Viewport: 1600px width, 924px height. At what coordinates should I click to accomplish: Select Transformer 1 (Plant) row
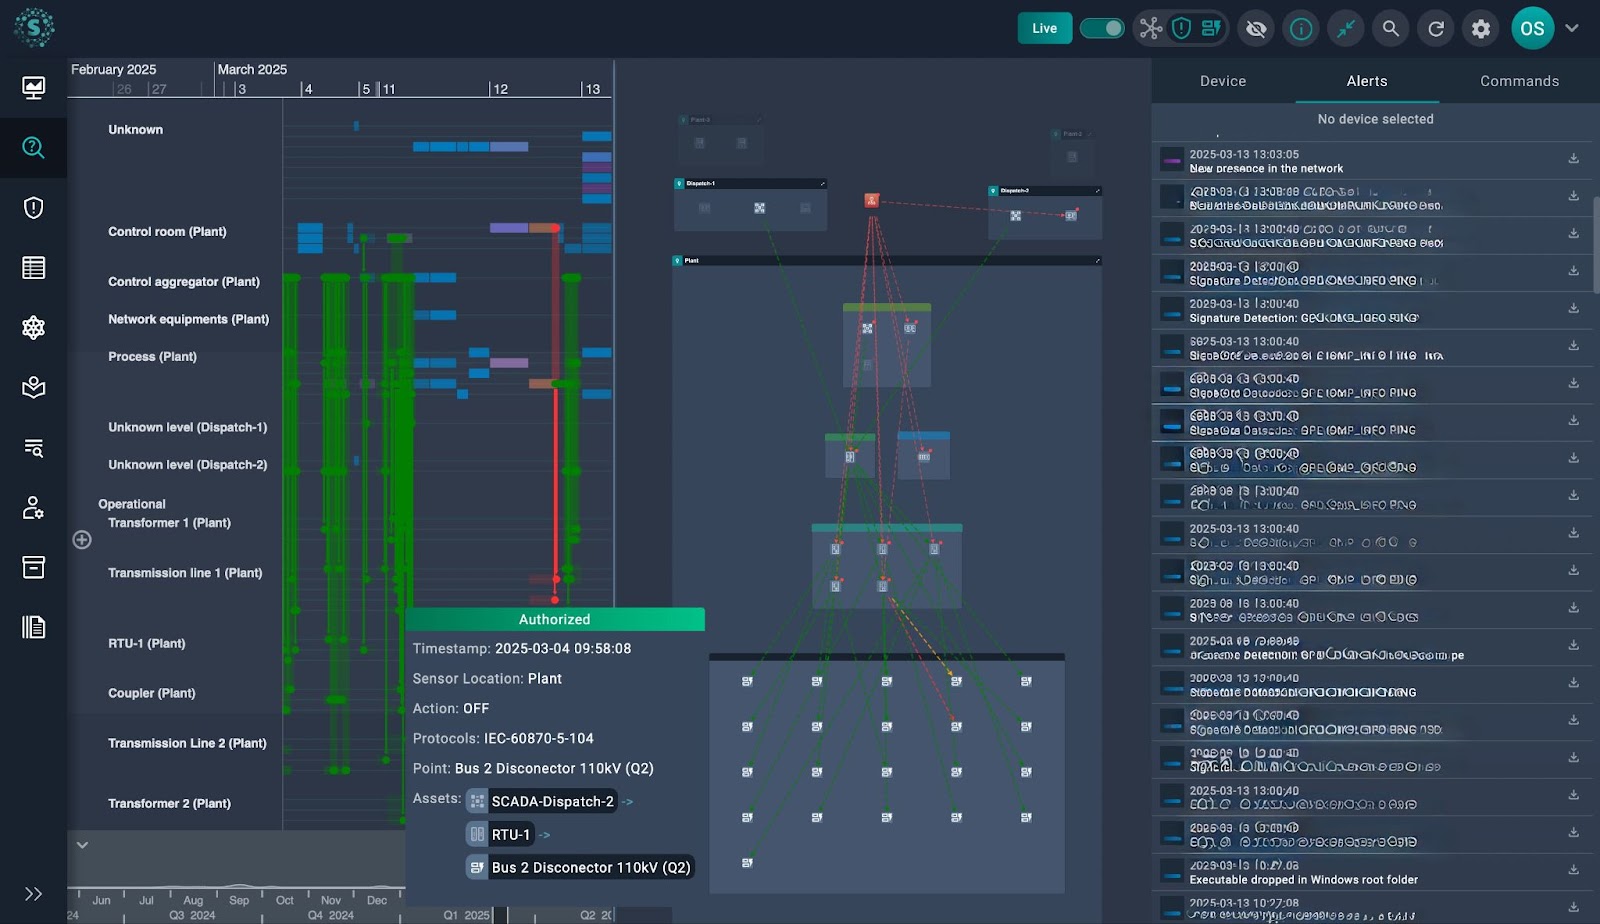pyautogui.click(x=169, y=523)
